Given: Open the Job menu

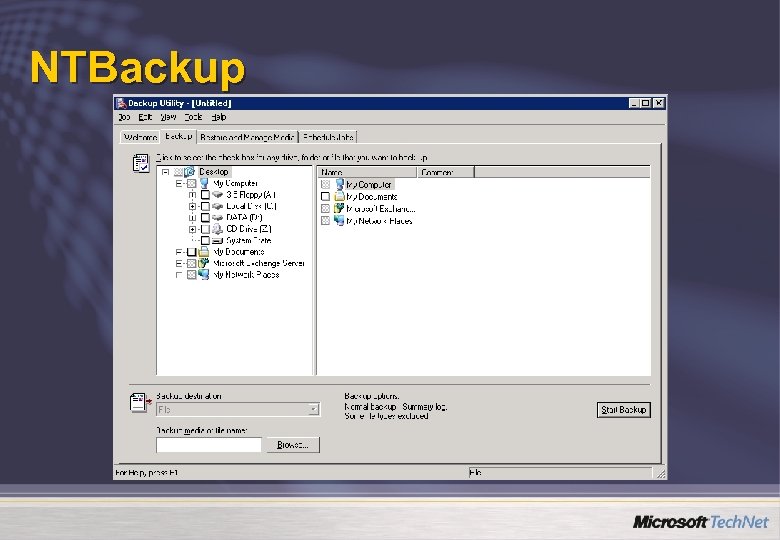Looking at the screenshot, I should click(124, 117).
